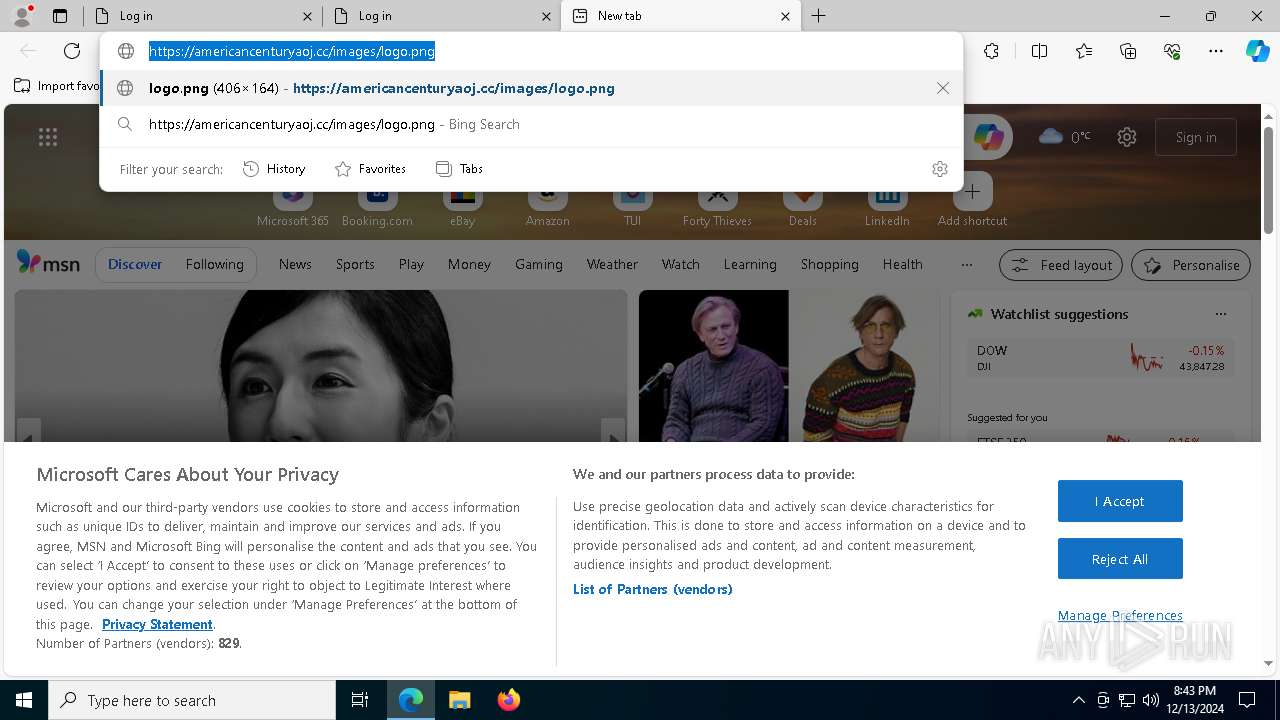This screenshot has height=720, width=1280.
Task: Open Settings and more ellipsis menu
Action: point(1216,51)
